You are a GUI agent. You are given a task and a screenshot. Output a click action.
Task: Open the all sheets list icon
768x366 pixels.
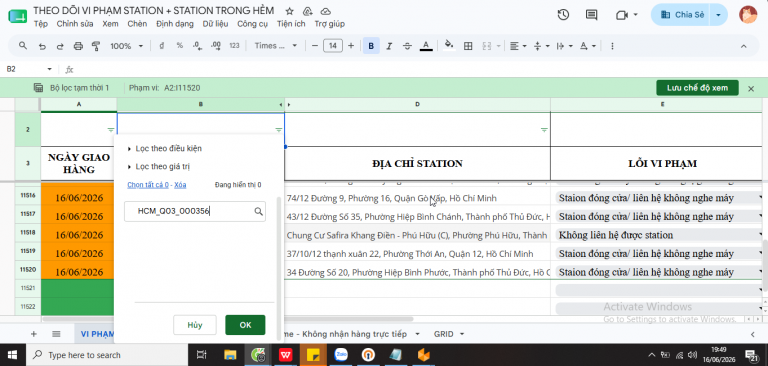click(56, 334)
